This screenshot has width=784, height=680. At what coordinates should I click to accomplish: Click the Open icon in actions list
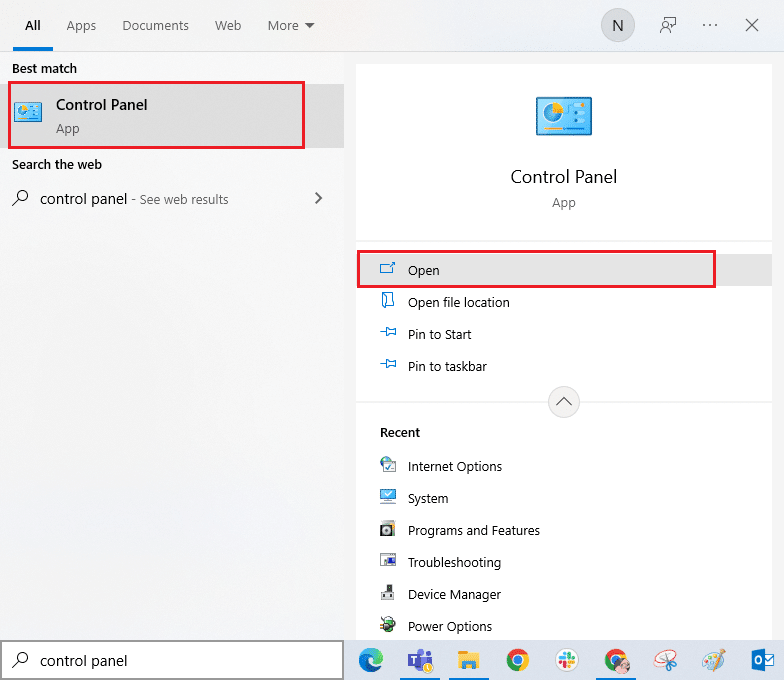tap(388, 268)
